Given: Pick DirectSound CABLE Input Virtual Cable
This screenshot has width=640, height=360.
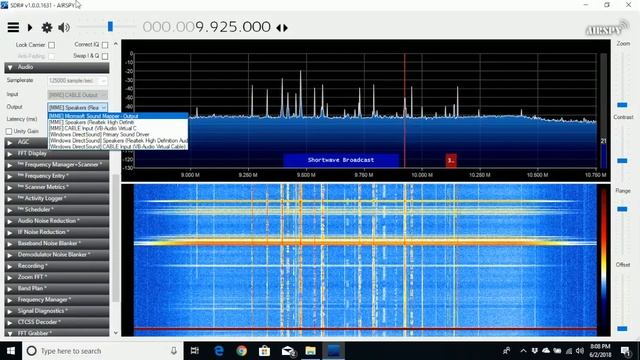Looking at the screenshot, I should [x=118, y=146].
